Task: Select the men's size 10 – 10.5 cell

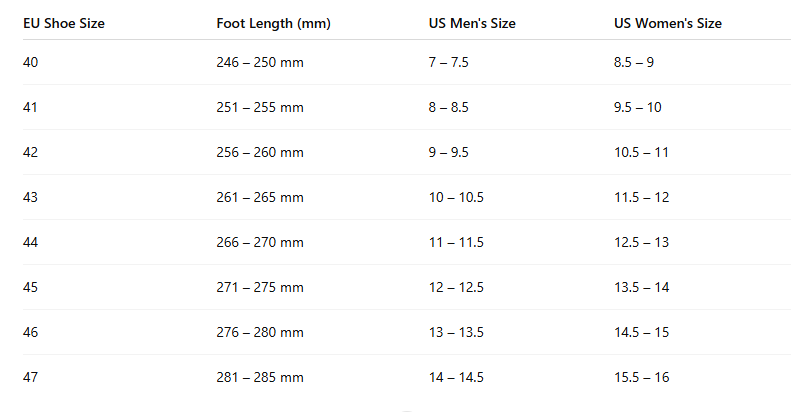Action: point(456,197)
